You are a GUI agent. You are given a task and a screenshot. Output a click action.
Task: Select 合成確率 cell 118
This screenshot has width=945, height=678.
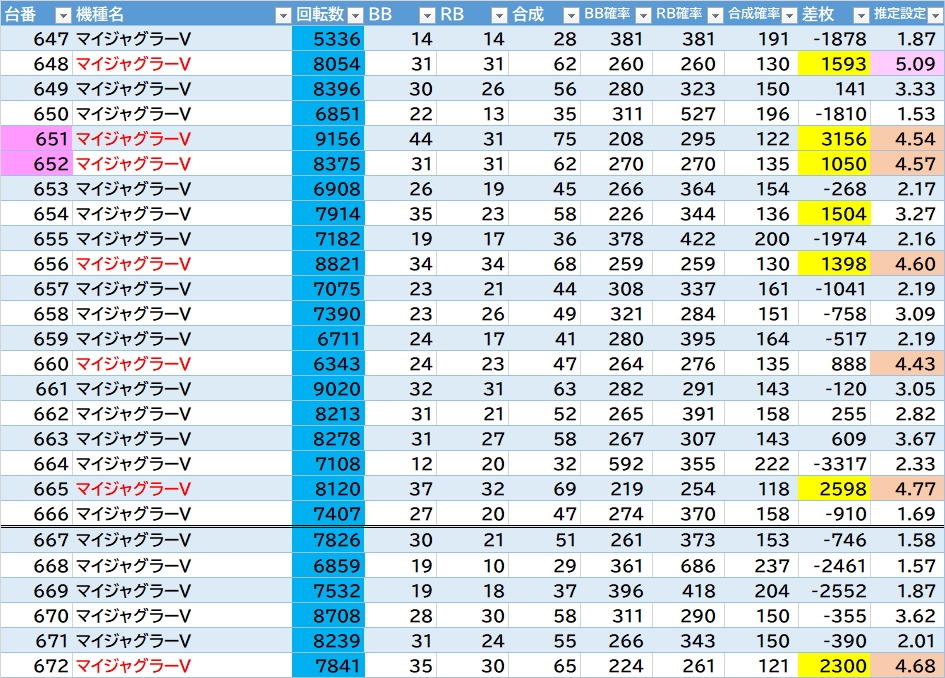click(762, 489)
